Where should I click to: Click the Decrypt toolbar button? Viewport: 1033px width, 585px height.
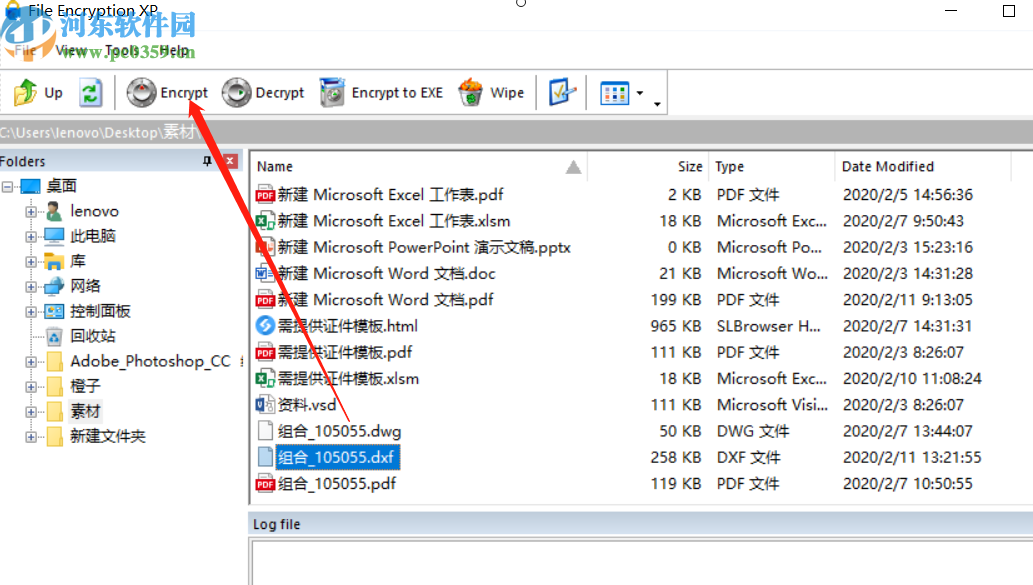tap(263, 92)
